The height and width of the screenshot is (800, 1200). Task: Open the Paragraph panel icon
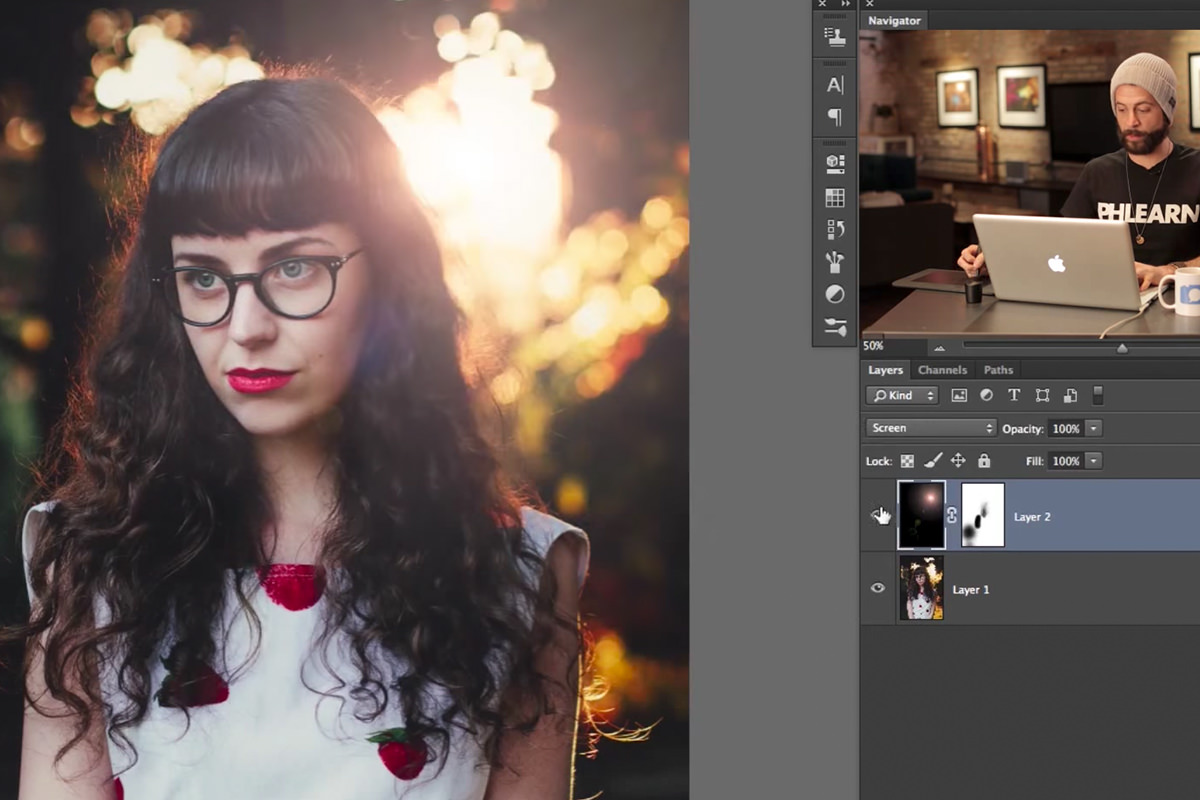835,118
